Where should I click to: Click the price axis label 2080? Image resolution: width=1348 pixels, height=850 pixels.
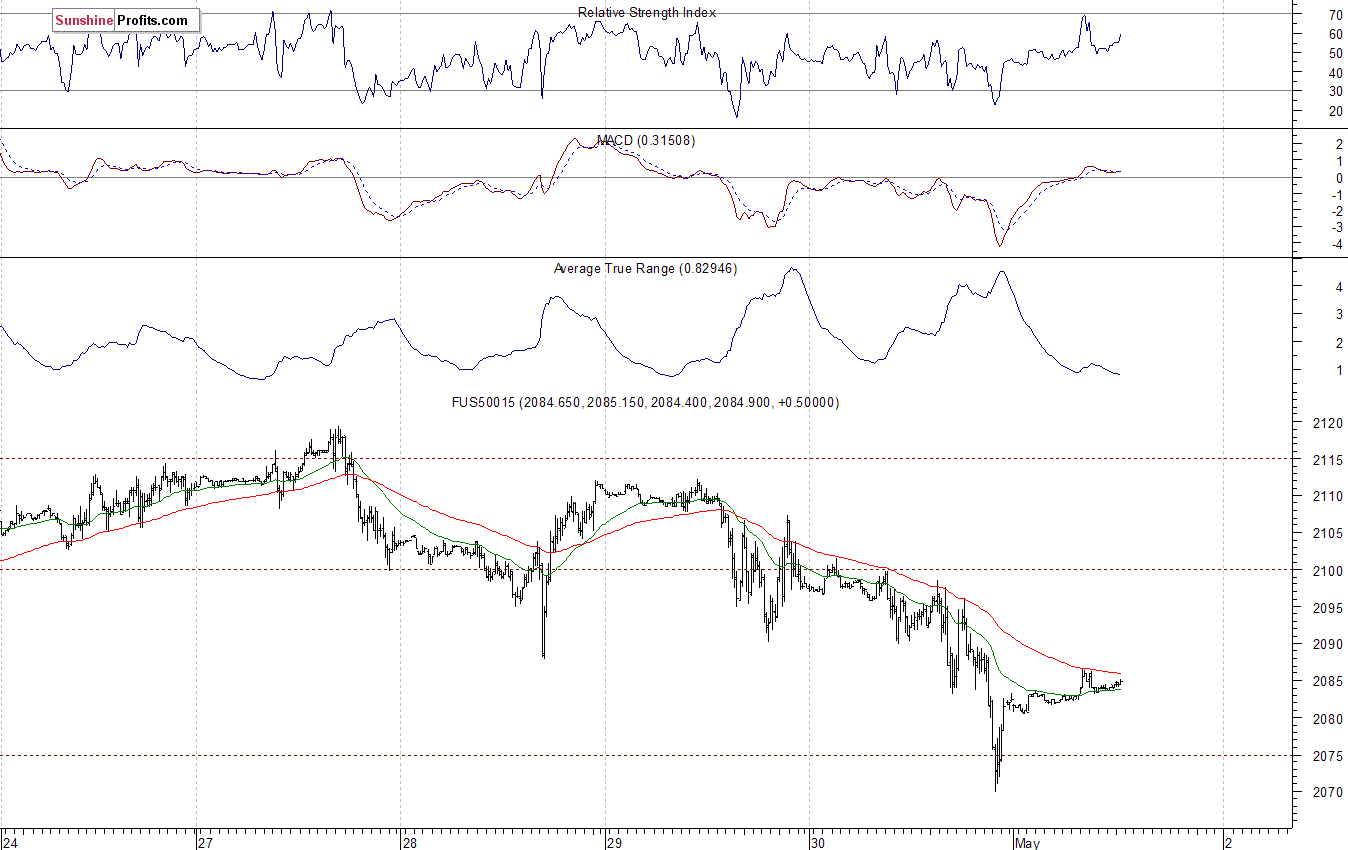1327,719
